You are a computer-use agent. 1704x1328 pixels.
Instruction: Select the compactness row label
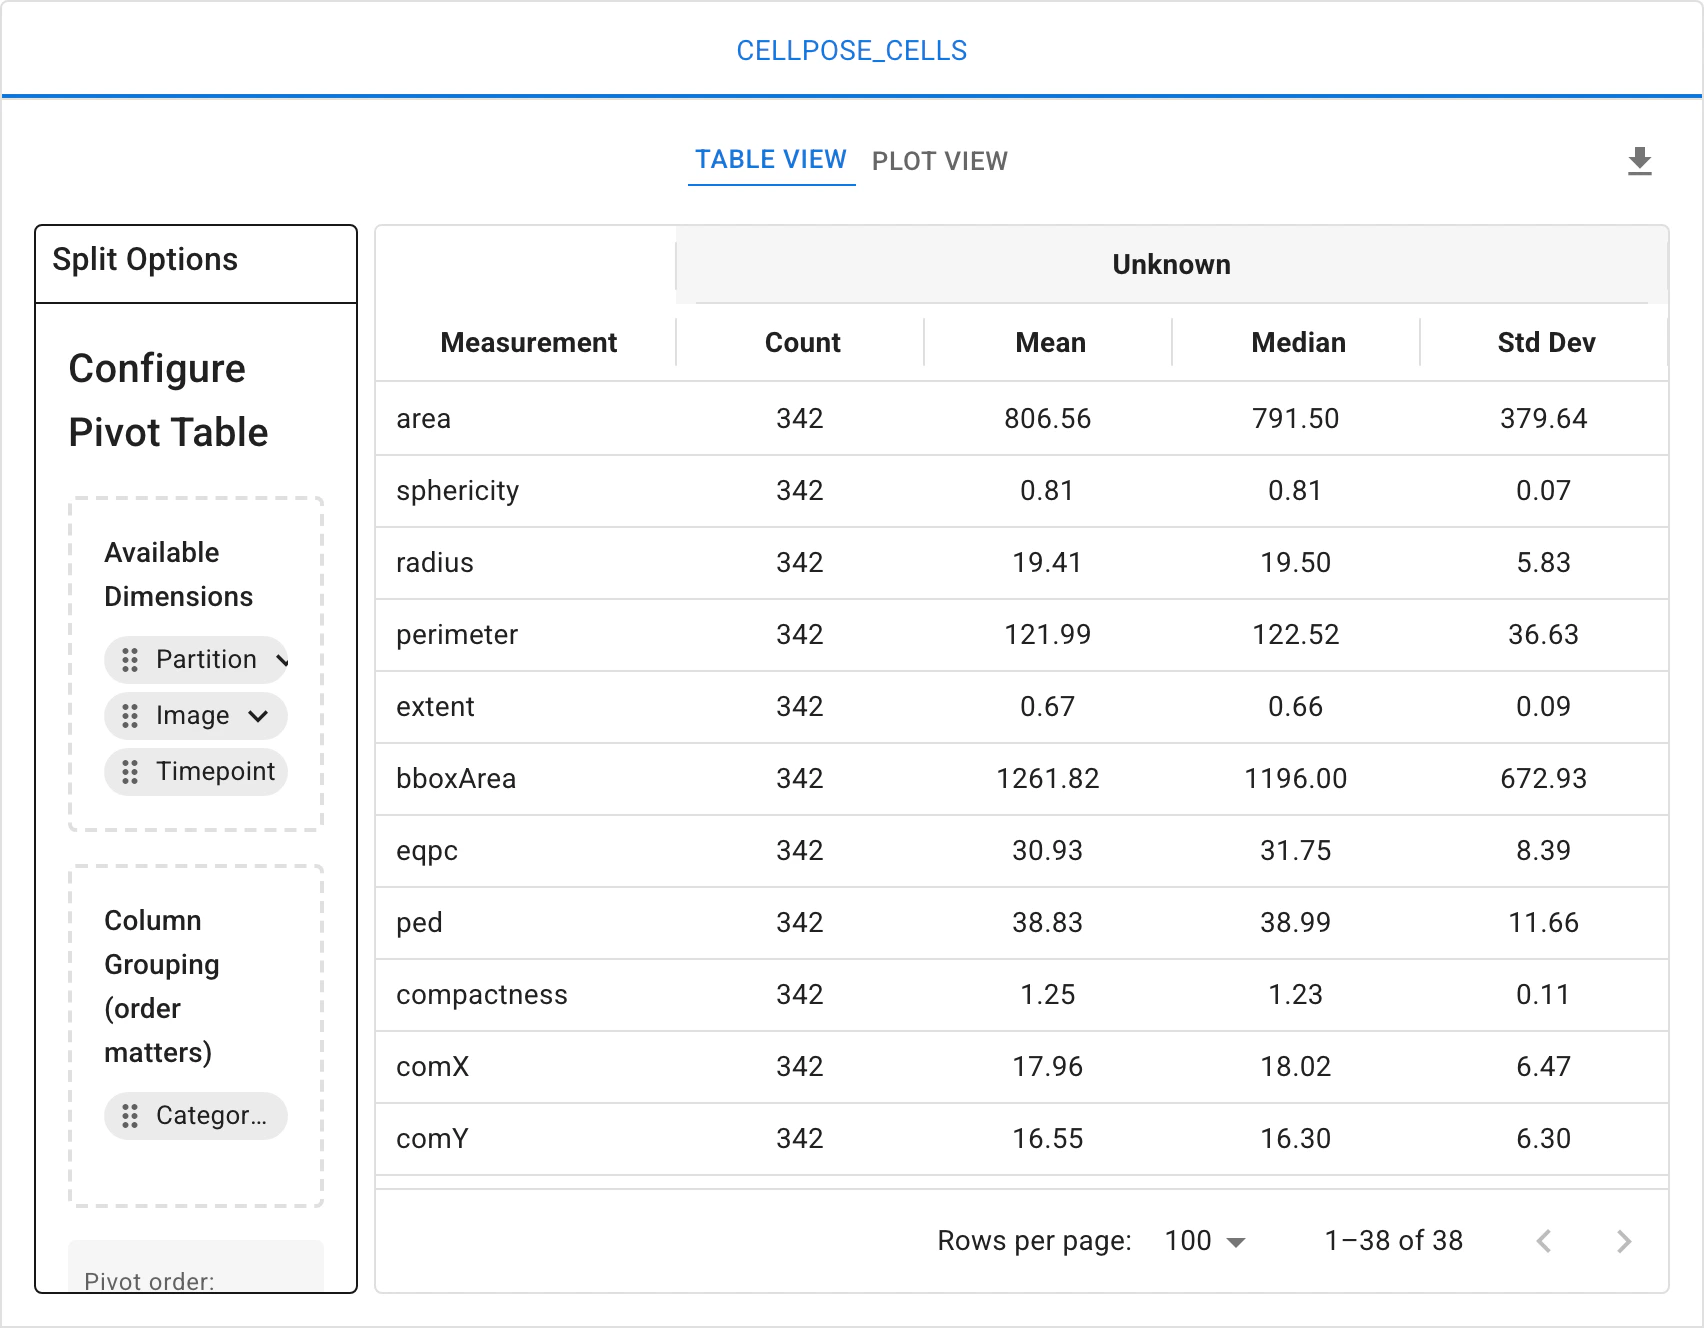coord(481,995)
